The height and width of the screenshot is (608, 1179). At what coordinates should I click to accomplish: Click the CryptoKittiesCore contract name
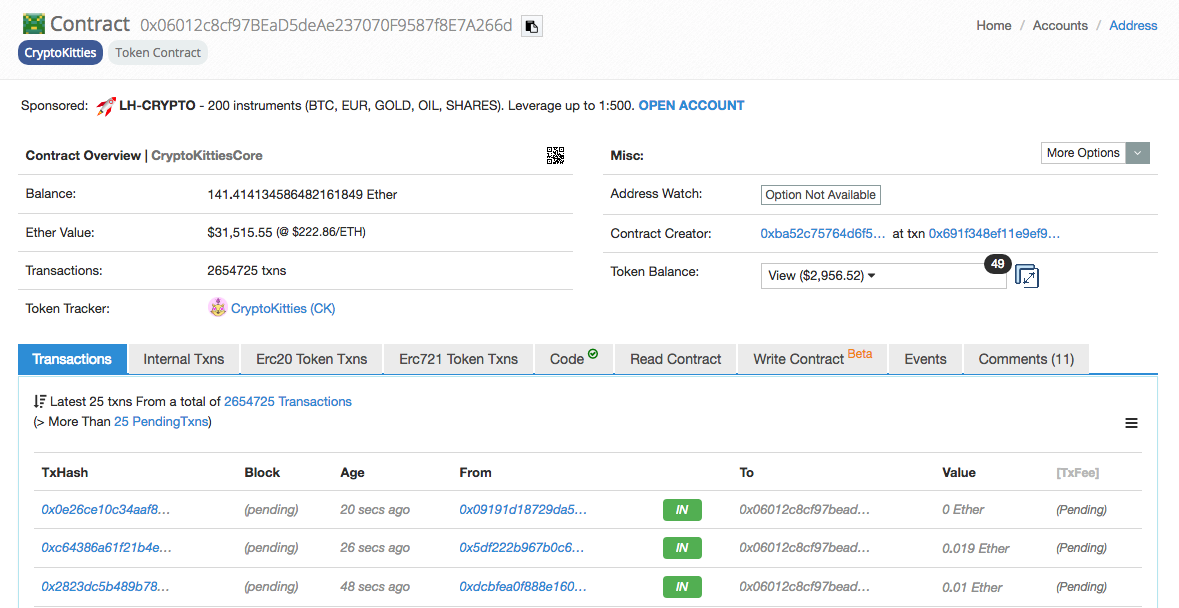(207, 156)
